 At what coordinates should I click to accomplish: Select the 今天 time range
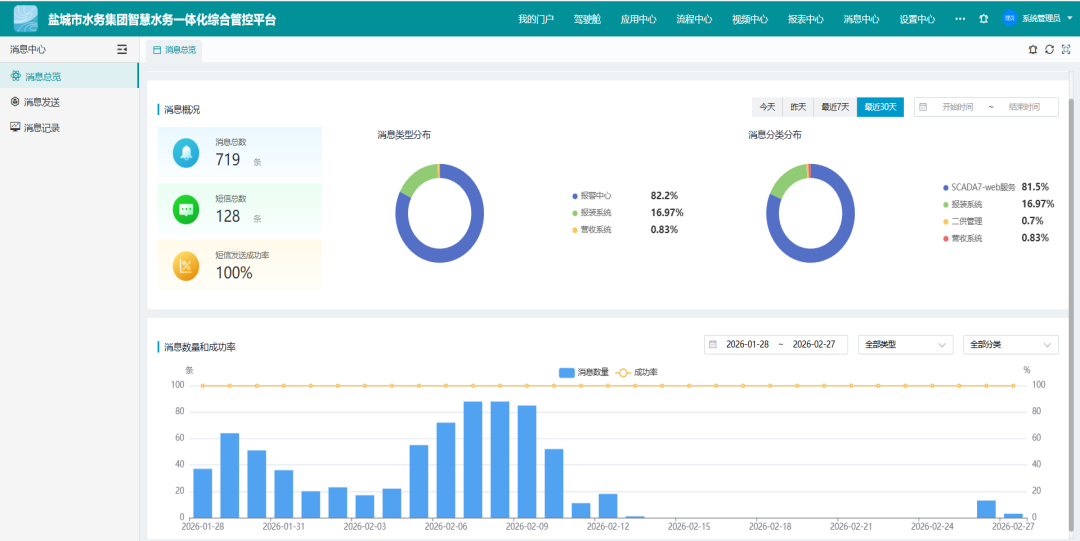click(767, 107)
